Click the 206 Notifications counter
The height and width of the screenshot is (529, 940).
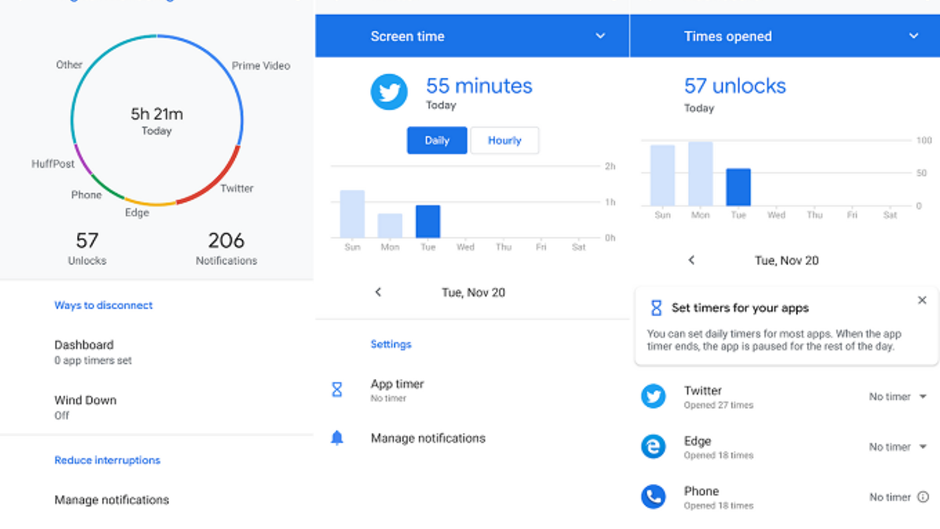pyautogui.click(x=226, y=248)
